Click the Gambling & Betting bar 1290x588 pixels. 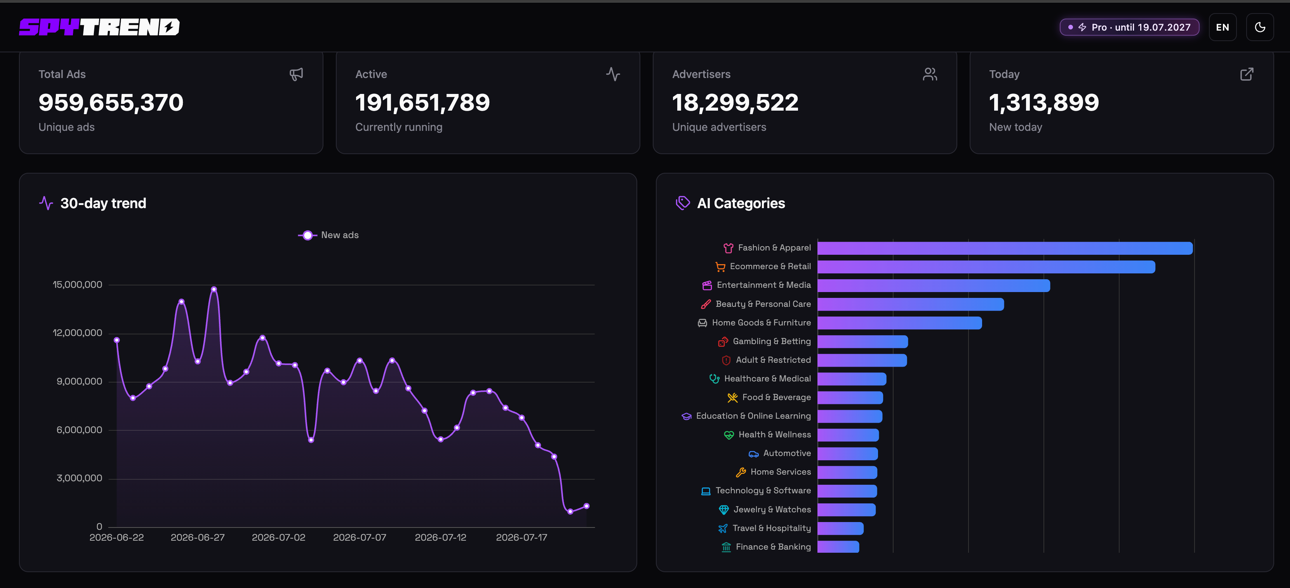tap(863, 342)
